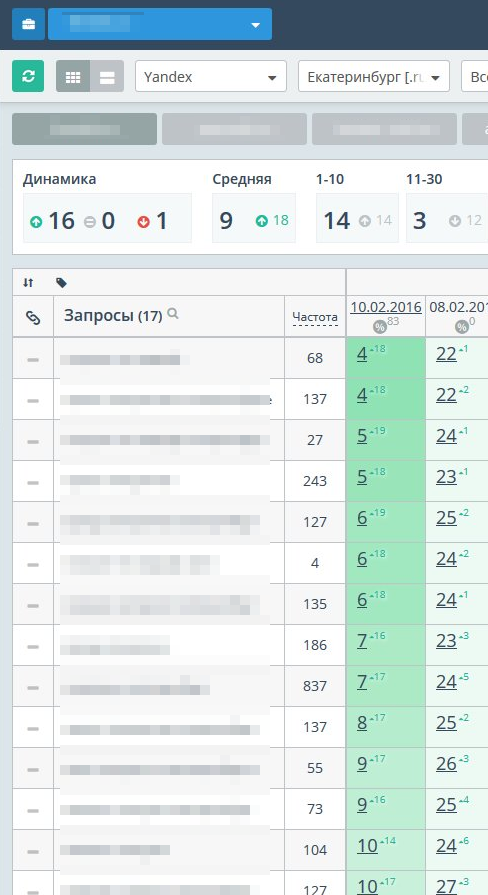
Task: Click the green refresh button
Action: [x=28, y=76]
